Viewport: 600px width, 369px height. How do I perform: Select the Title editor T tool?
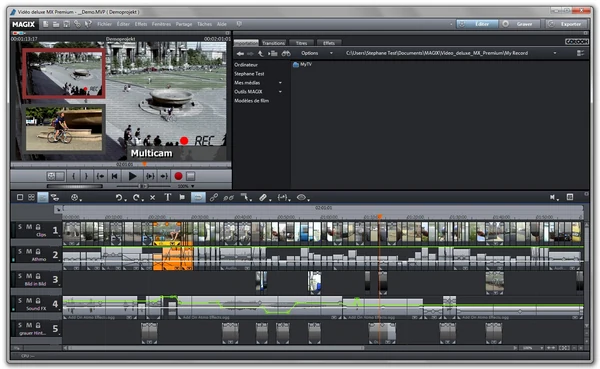point(168,197)
